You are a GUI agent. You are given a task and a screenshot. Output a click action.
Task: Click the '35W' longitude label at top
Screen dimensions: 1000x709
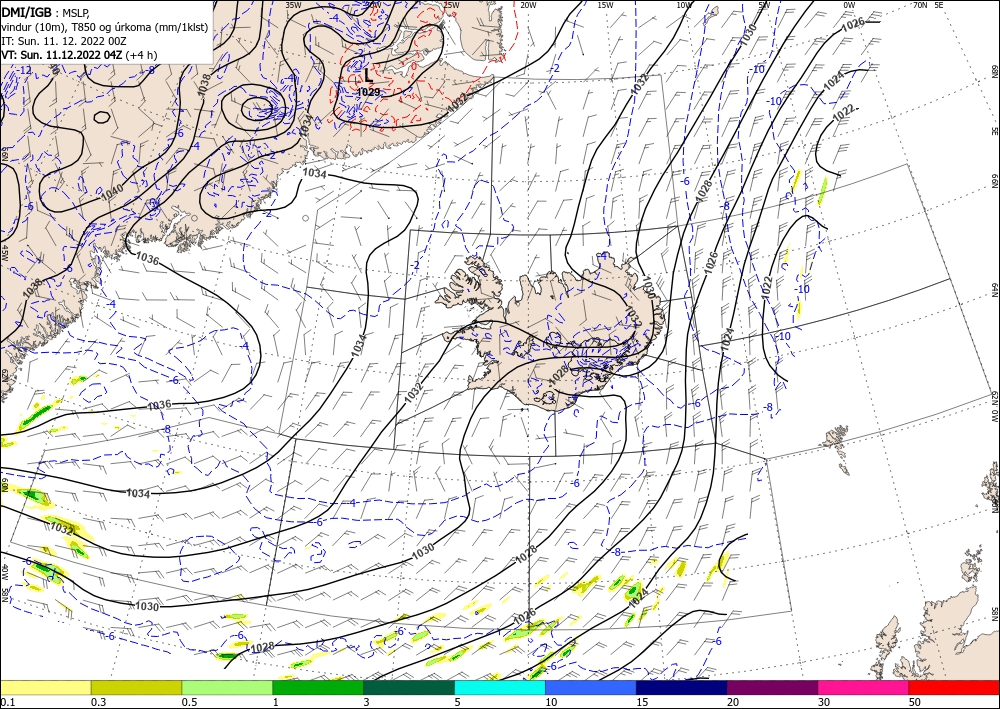[293, 5]
